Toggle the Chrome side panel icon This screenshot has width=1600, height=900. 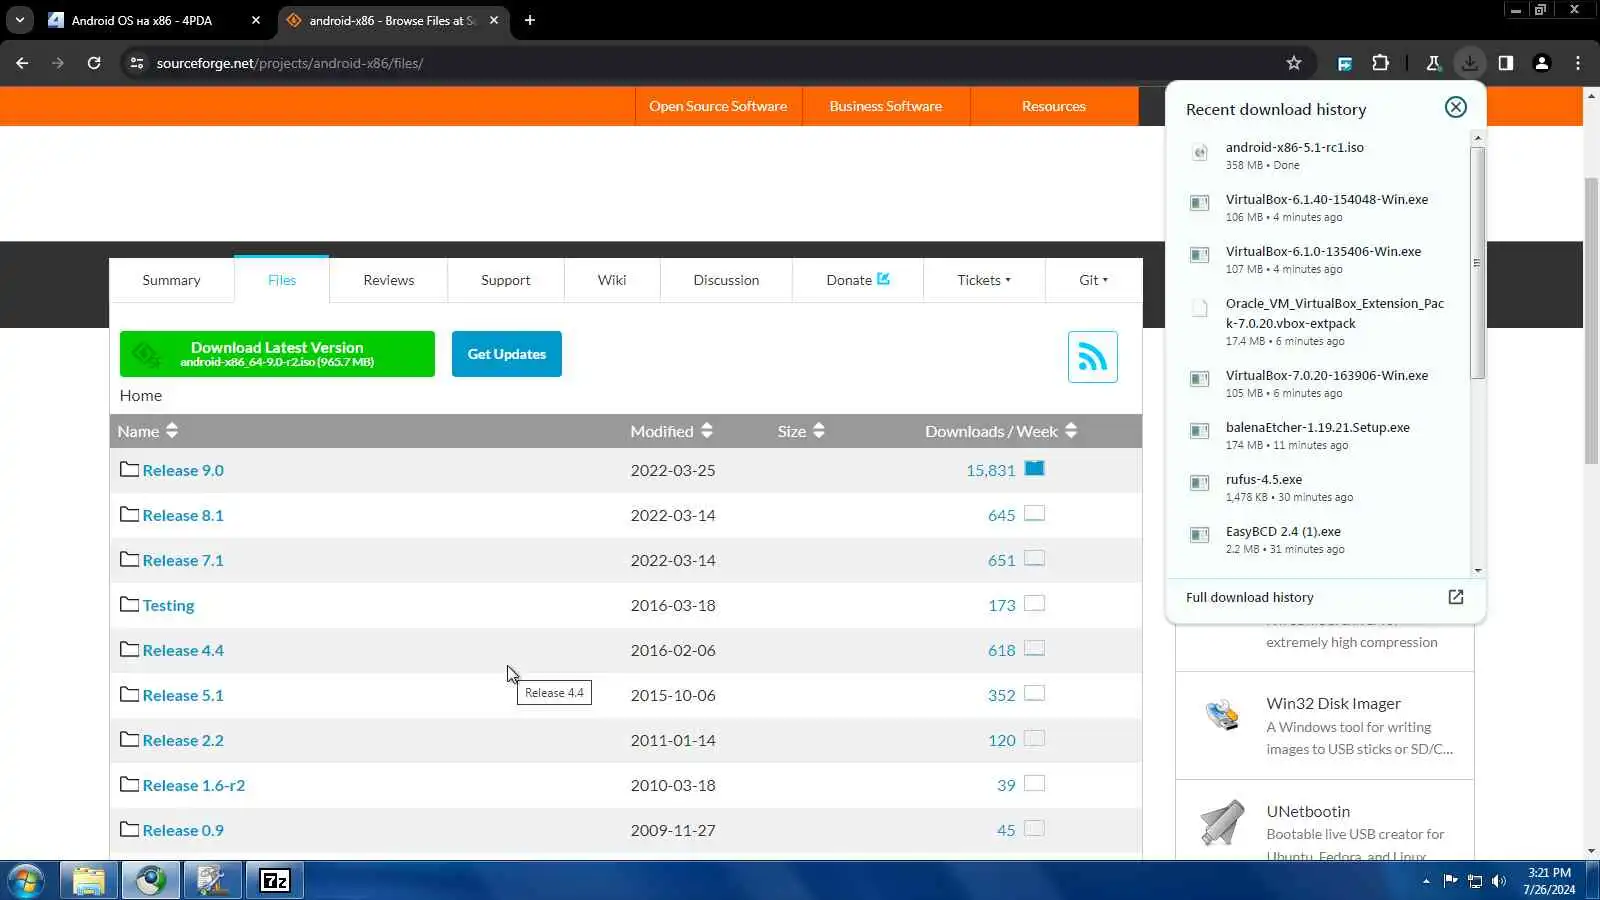click(1505, 63)
